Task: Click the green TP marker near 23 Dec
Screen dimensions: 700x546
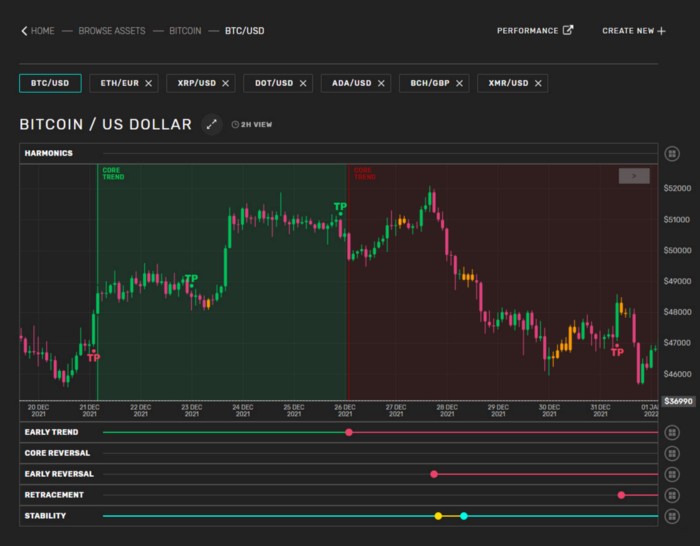Action: [191, 279]
